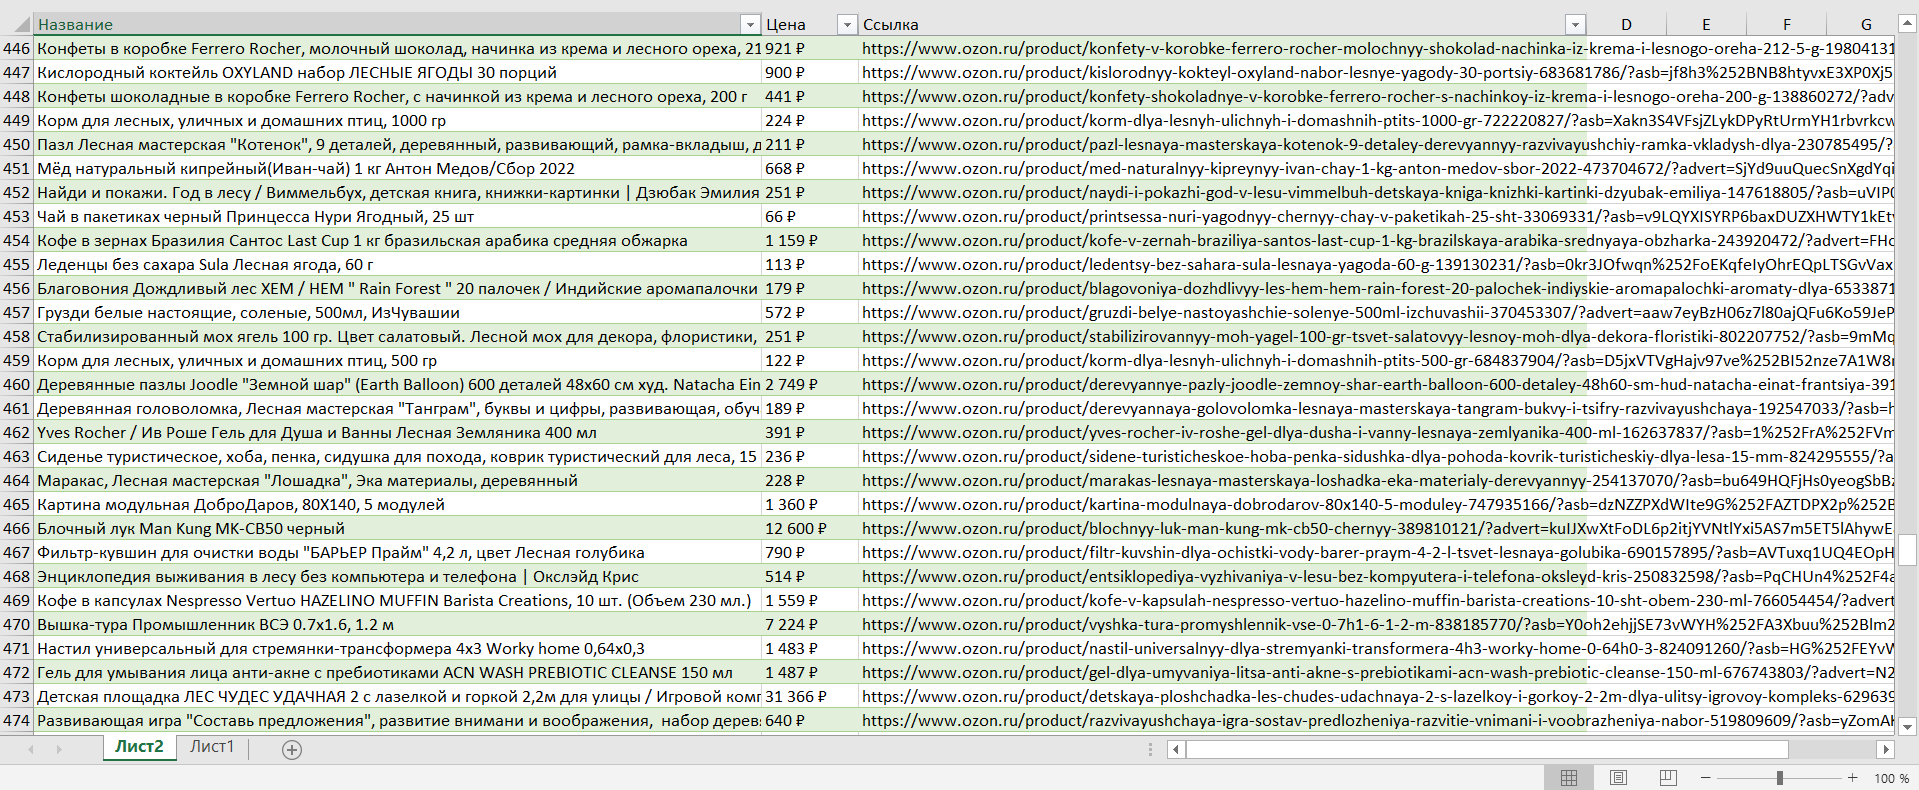
Task: Open the Лист2 sheet tab
Action: [139, 747]
